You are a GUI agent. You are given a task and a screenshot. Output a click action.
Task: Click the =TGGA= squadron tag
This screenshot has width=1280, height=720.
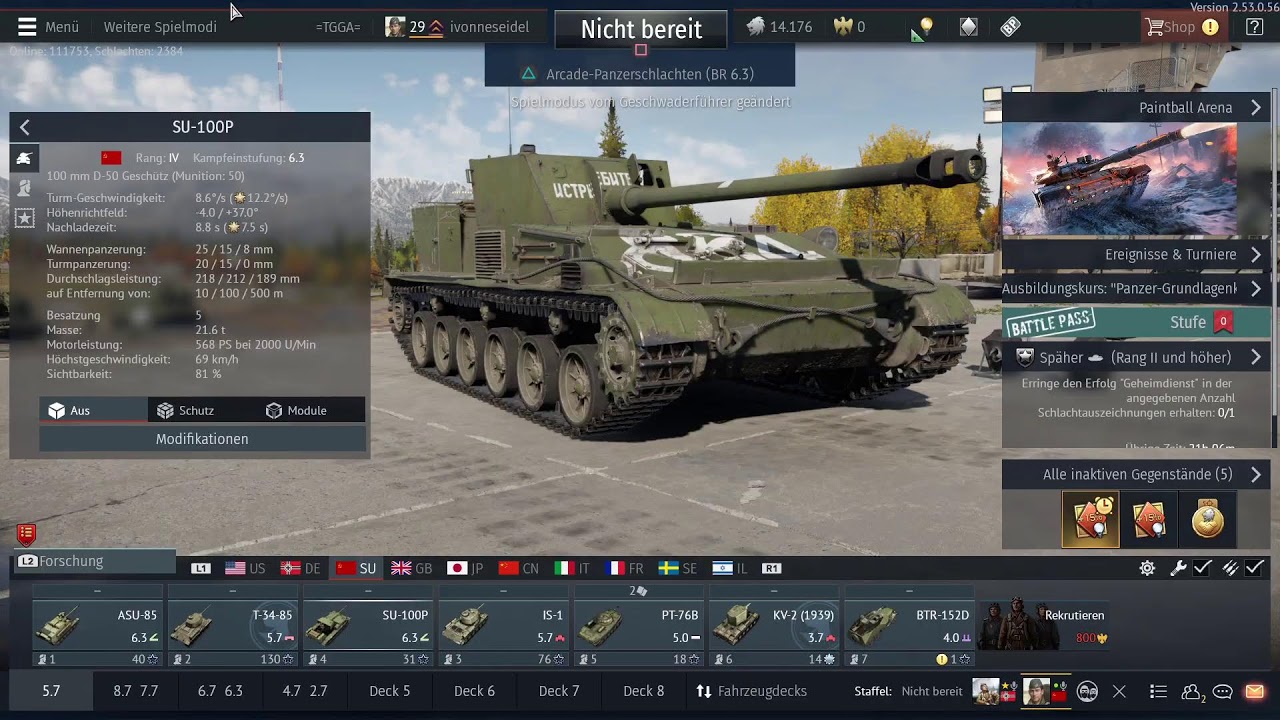point(338,27)
